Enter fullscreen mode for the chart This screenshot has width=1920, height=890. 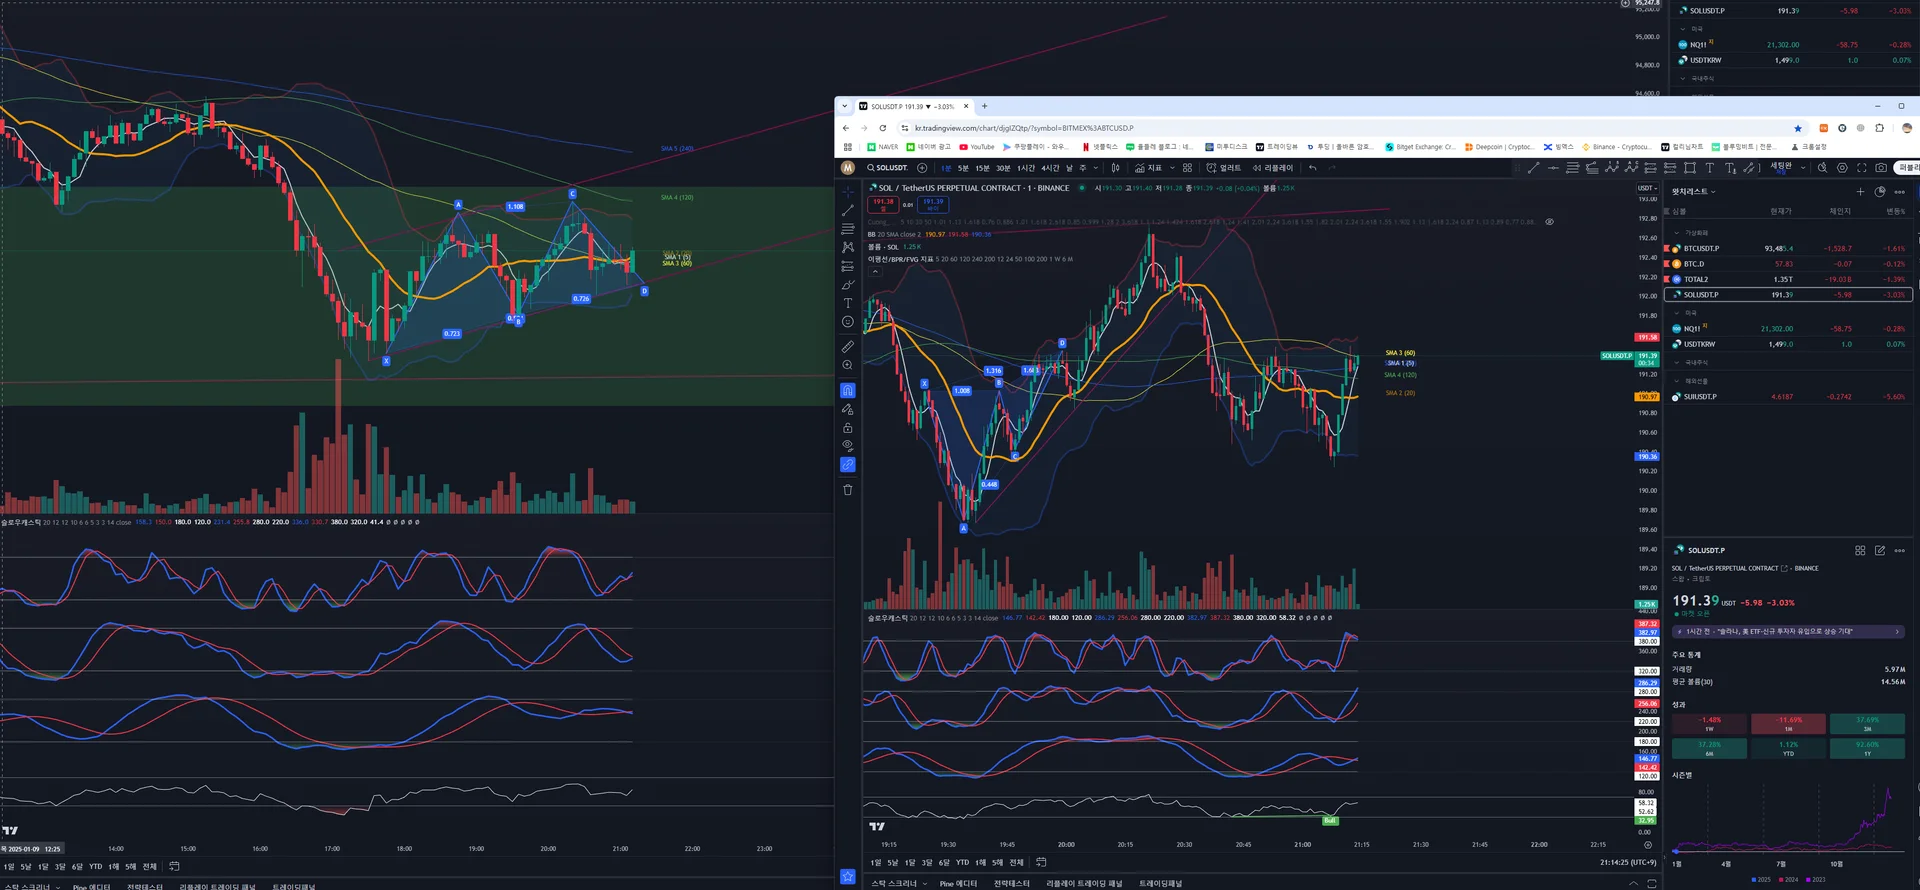click(x=1861, y=168)
